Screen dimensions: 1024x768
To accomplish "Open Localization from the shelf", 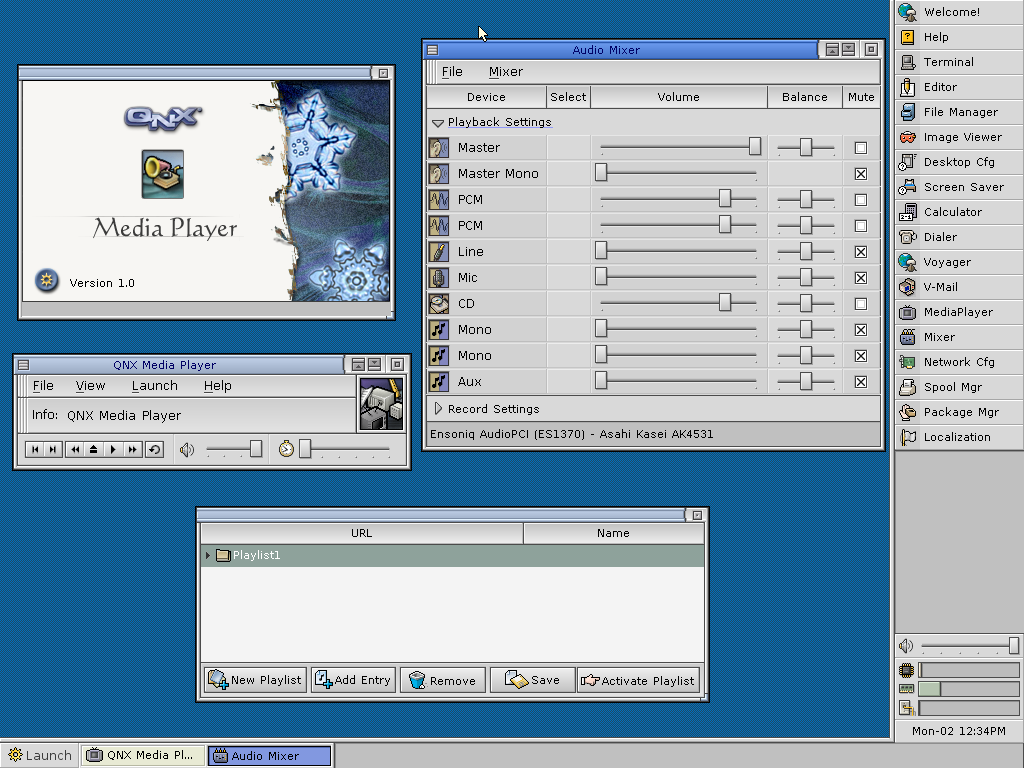I will 959,437.
